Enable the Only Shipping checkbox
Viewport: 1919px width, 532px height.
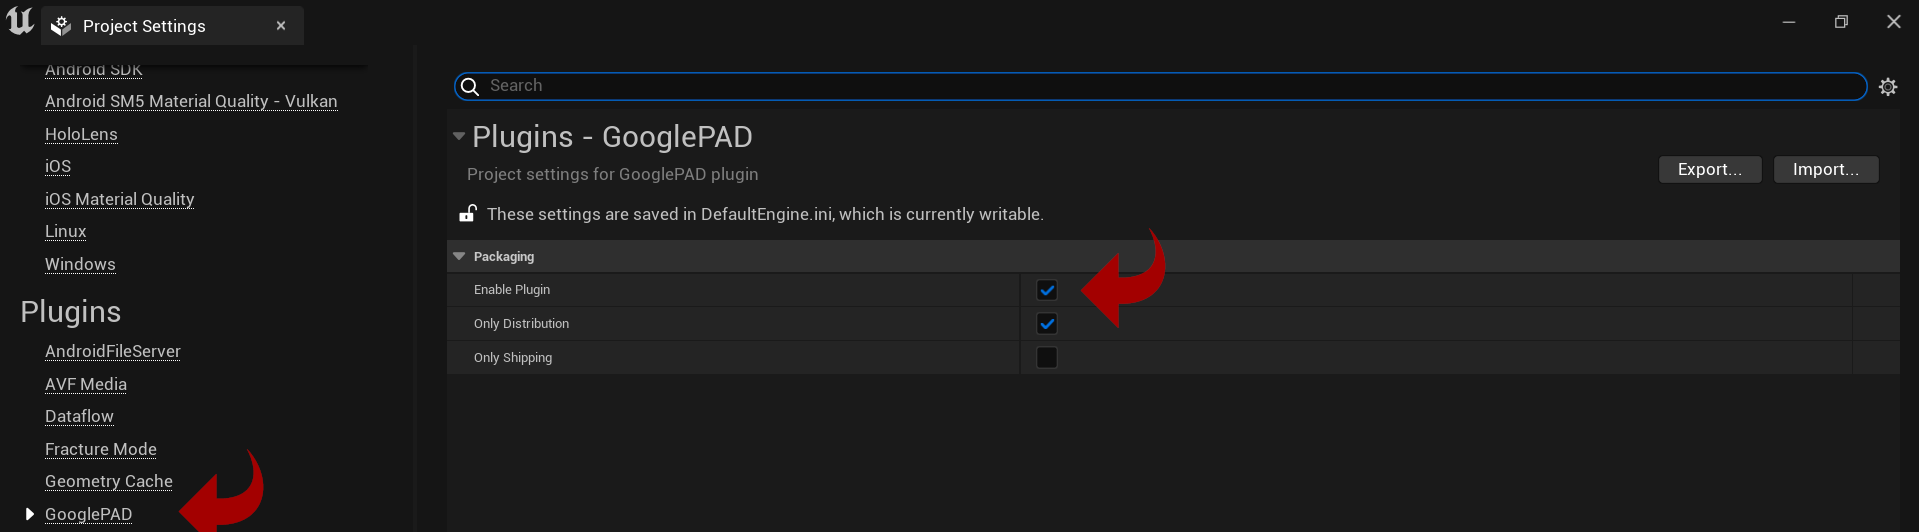click(x=1047, y=358)
